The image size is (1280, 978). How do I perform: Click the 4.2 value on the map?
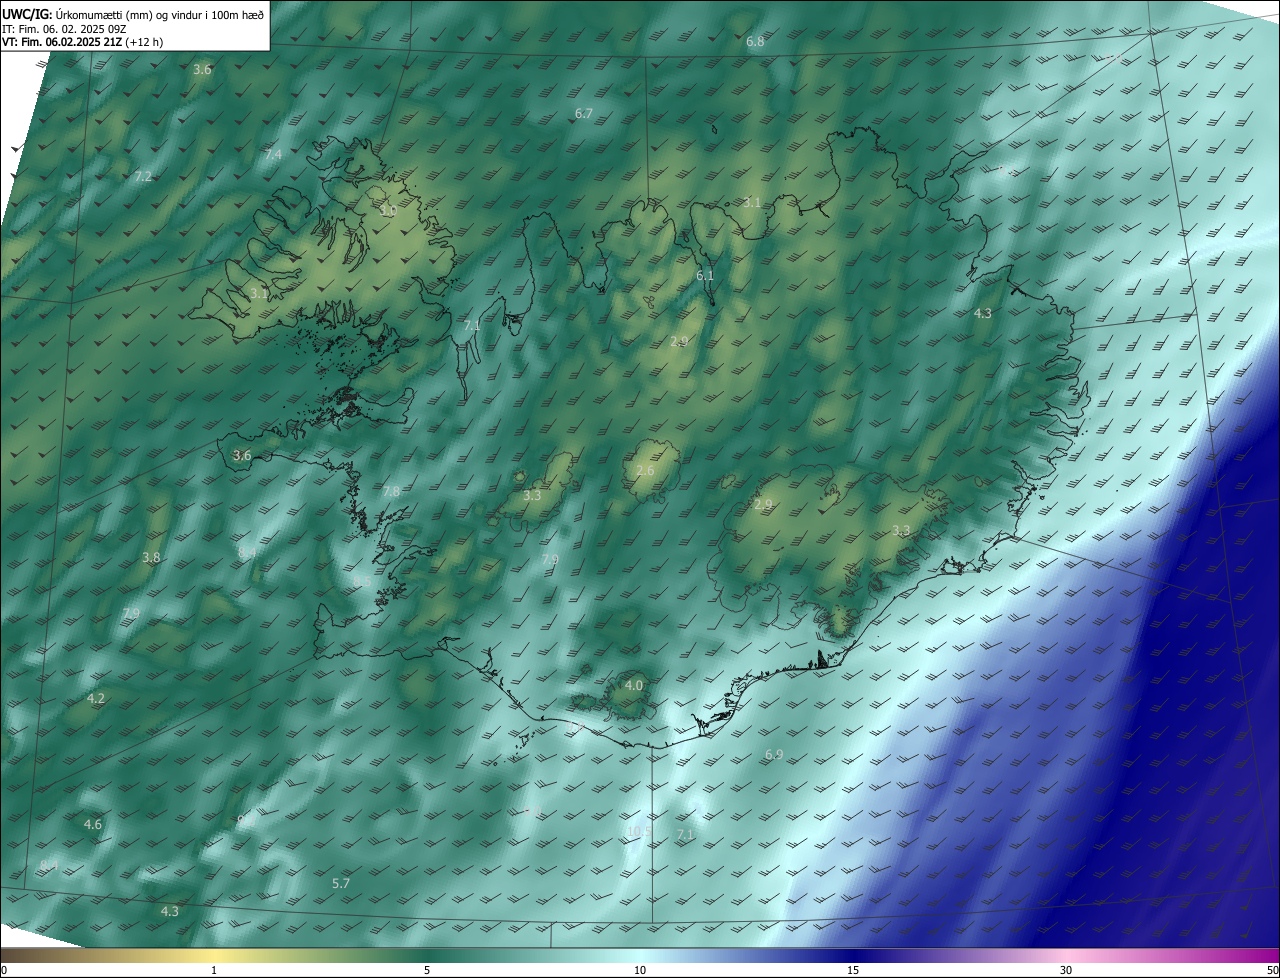pyautogui.click(x=96, y=698)
